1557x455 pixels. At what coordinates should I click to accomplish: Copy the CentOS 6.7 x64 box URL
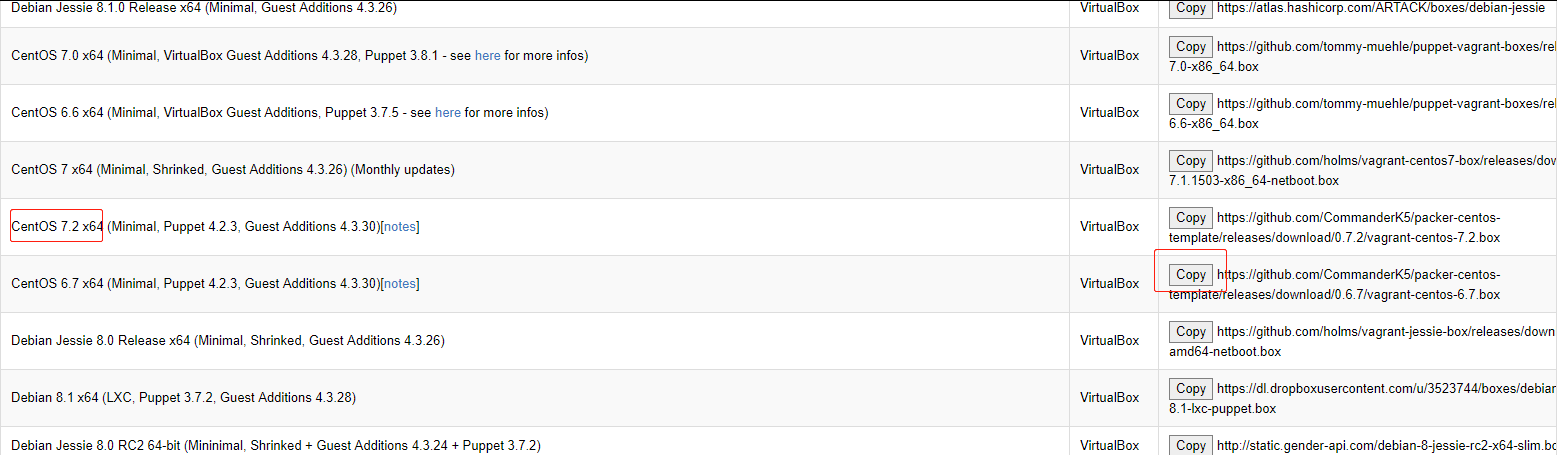pos(1190,275)
